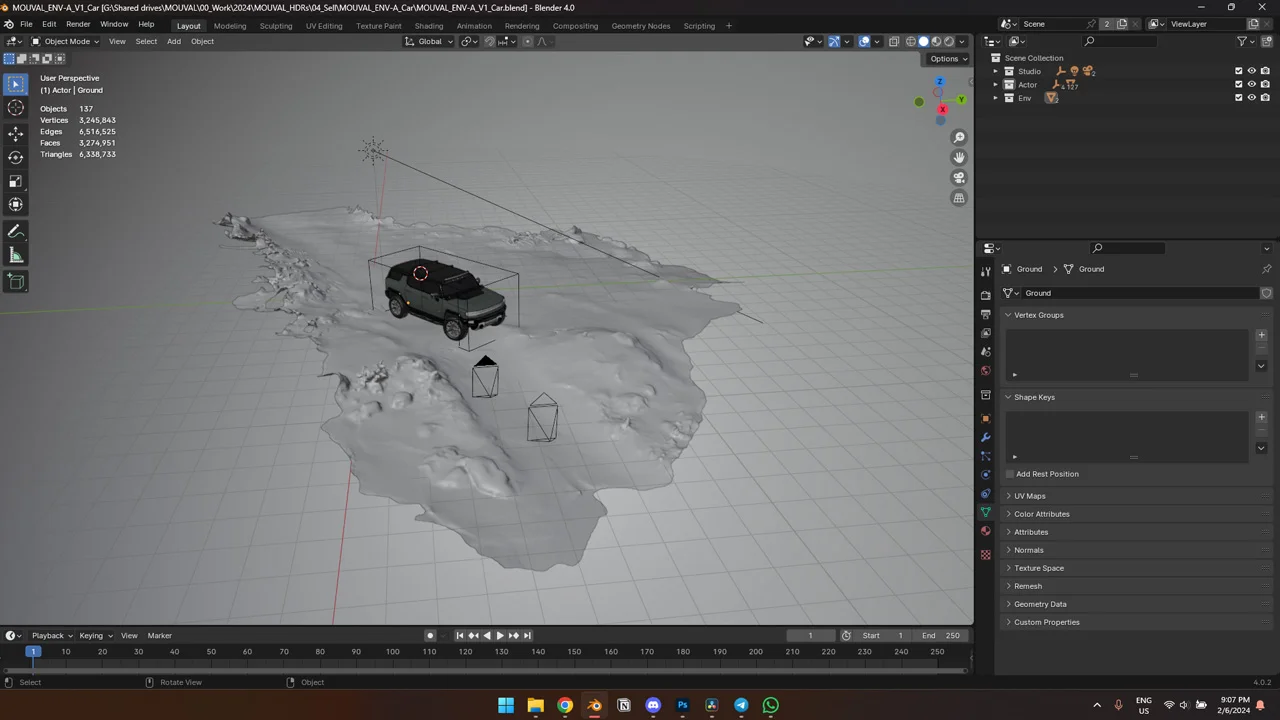Expand the Vertex Groups section
The width and height of the screenshot is (1280, 720).
1039,315
